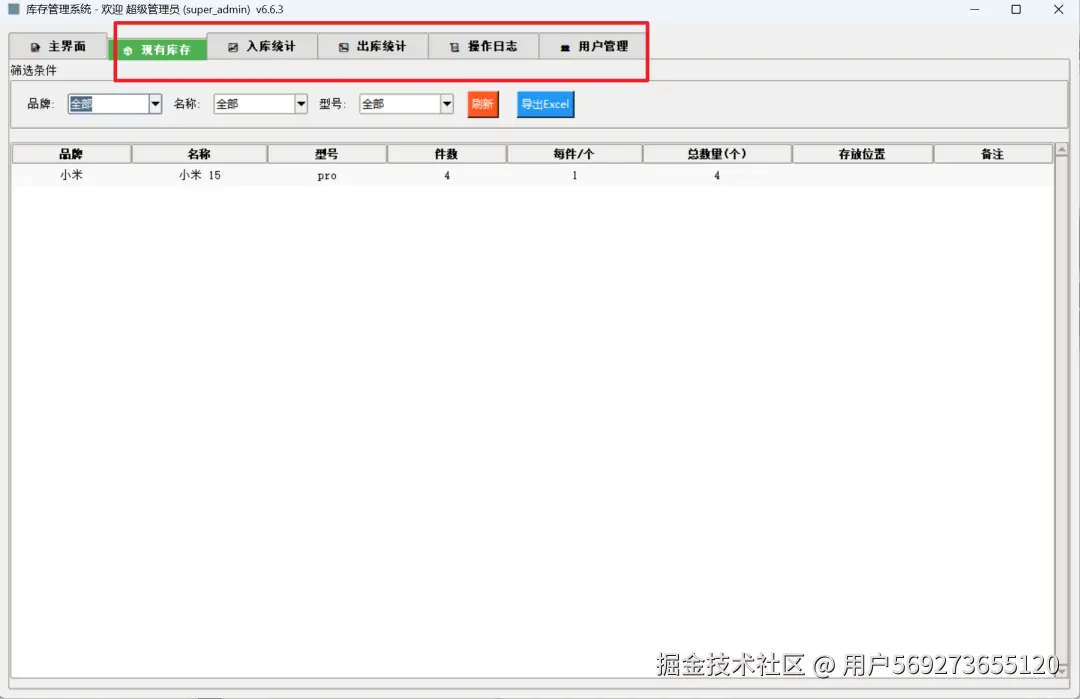This screenshot has width=1080, height=699.
Task: Click the 入库统计 tab icon
Action: 233,48
